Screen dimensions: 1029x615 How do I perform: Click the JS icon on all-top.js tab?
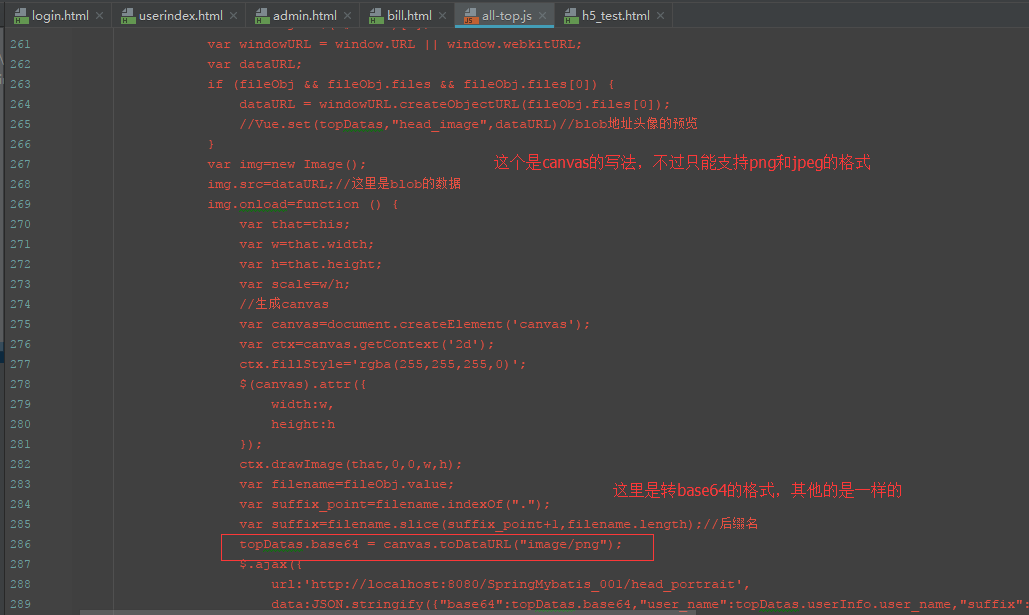469,16
